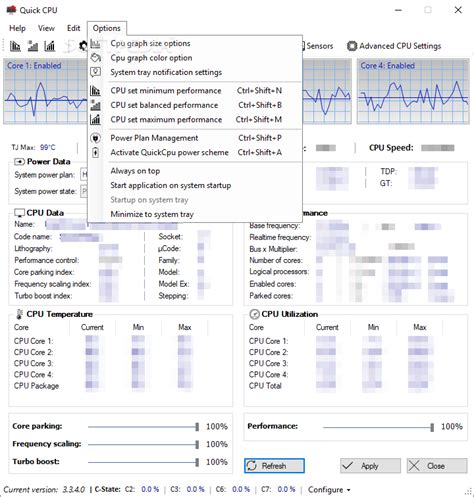The width and height of the screenshot is (474, 497).
Task: Choose Cpu graph size options
Action: 195,43
